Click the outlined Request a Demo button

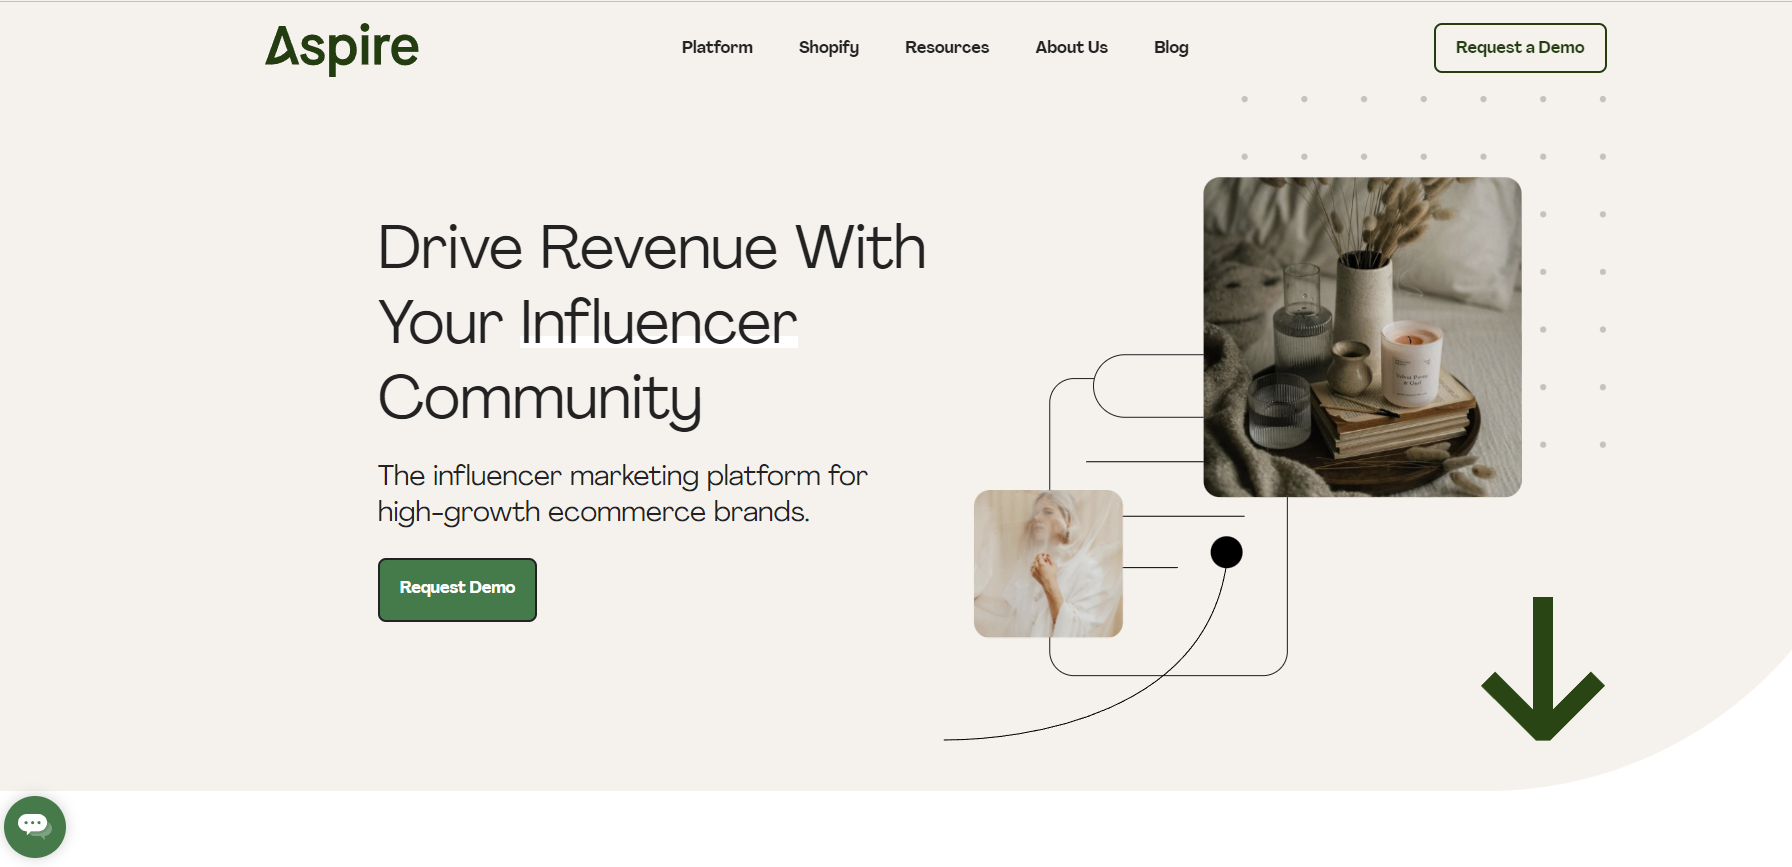click(x=1520, y=48)
